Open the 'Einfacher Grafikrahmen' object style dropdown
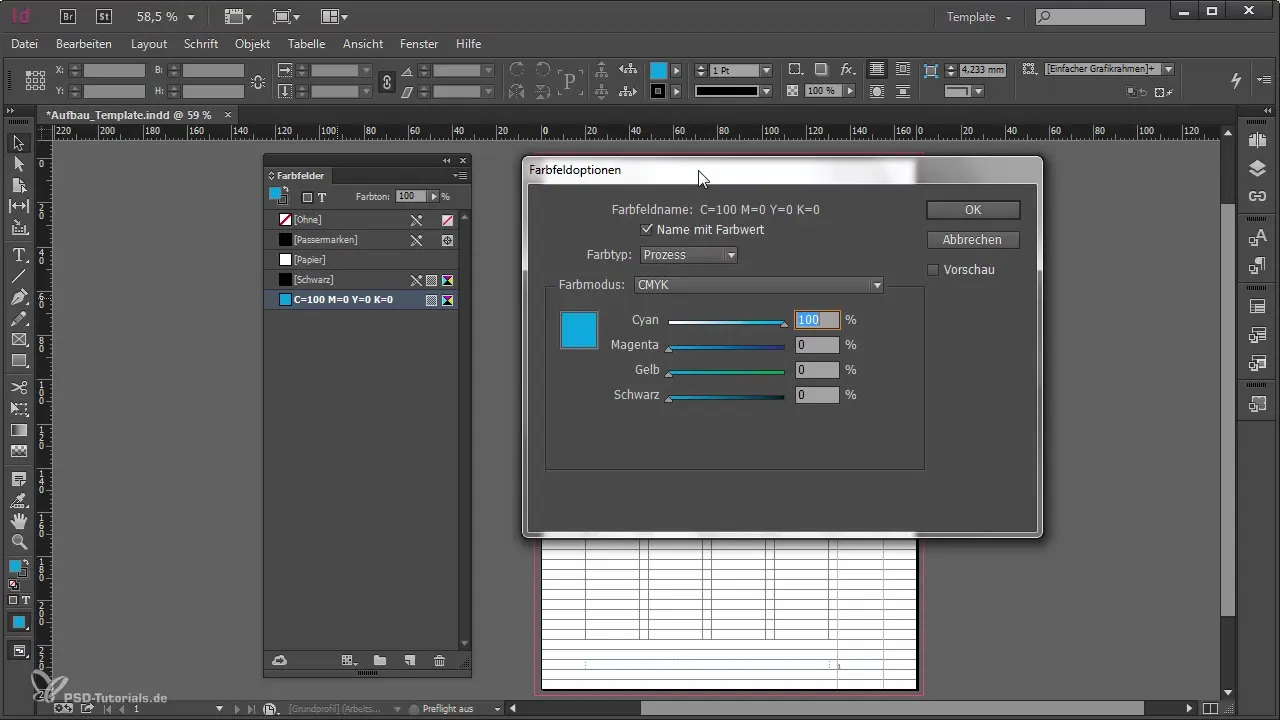Screen dimensions: 1280x720 click(1168, 69)
